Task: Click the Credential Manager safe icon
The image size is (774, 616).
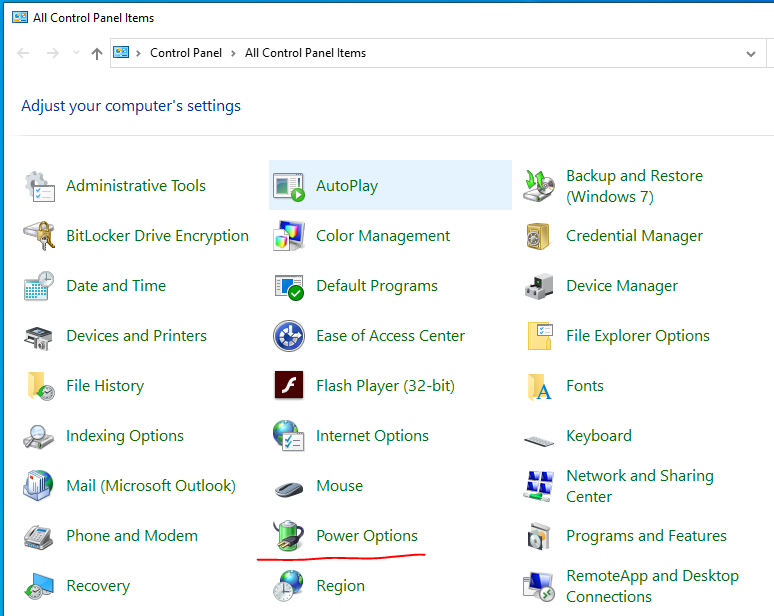Action: [538, 236]
